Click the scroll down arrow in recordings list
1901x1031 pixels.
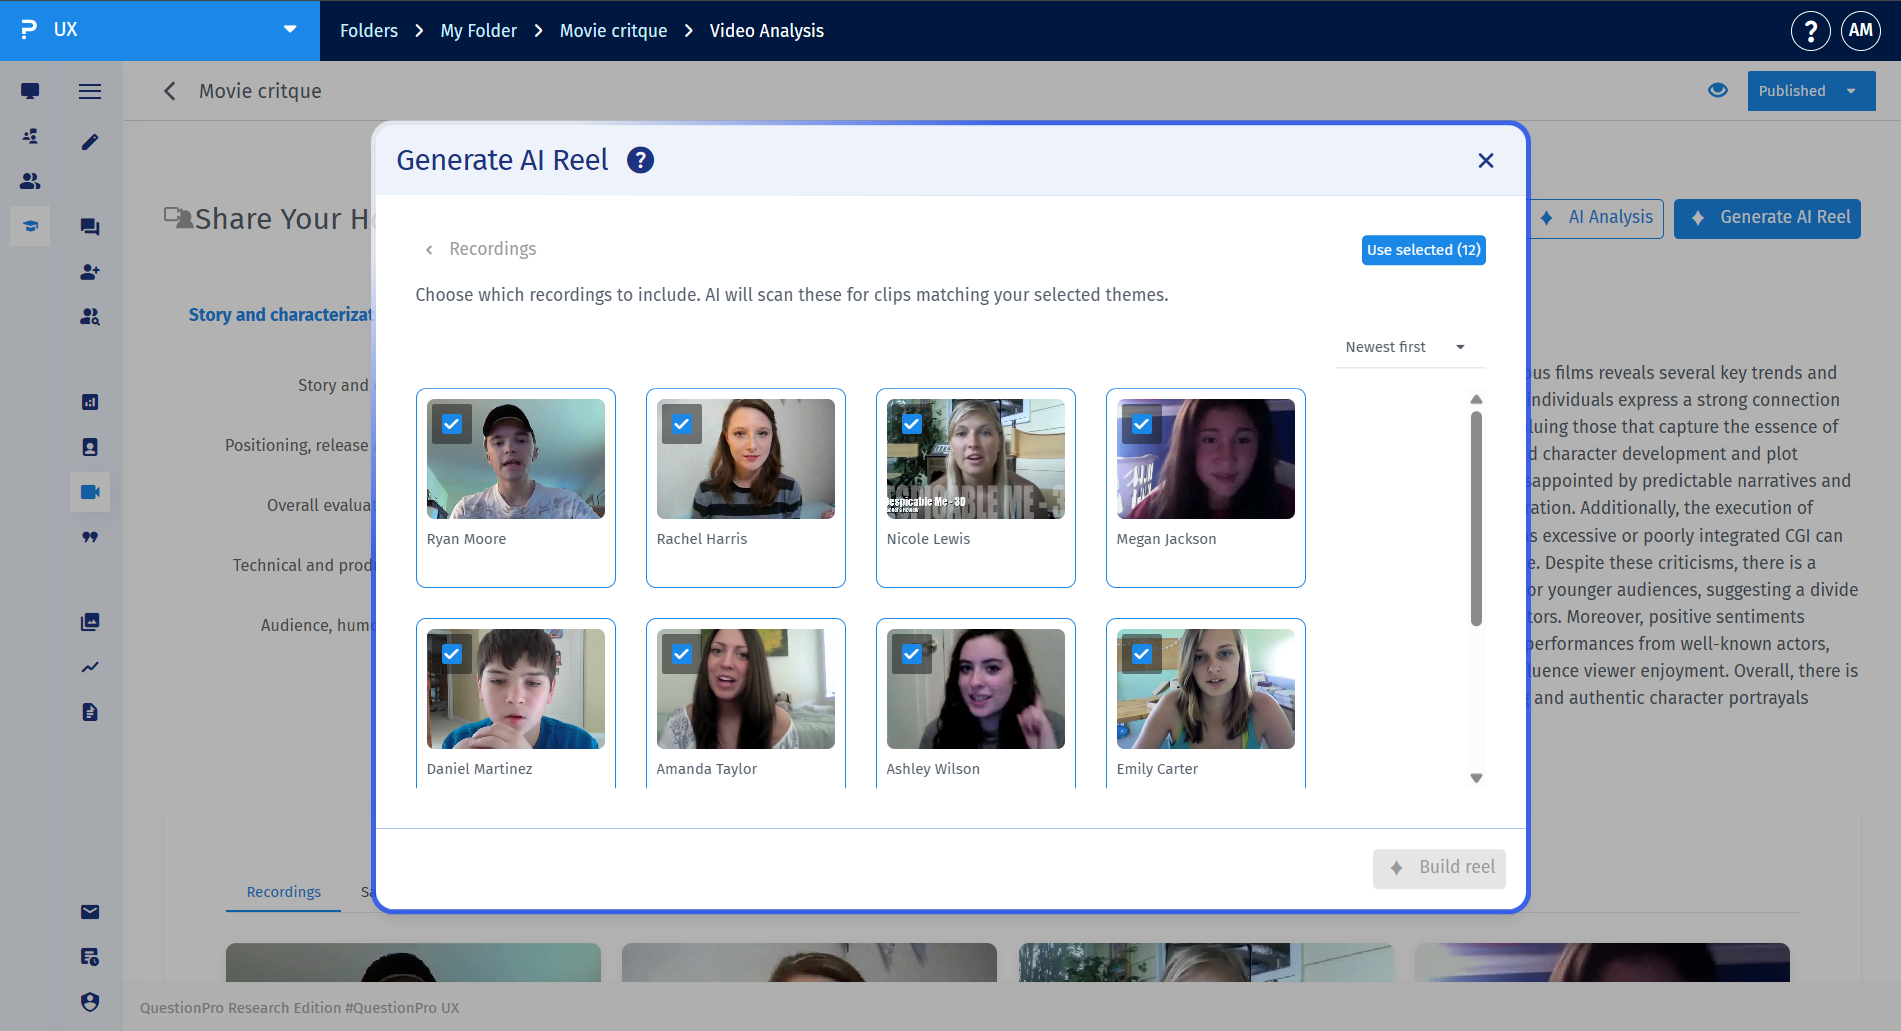[x=1476, y=778]
